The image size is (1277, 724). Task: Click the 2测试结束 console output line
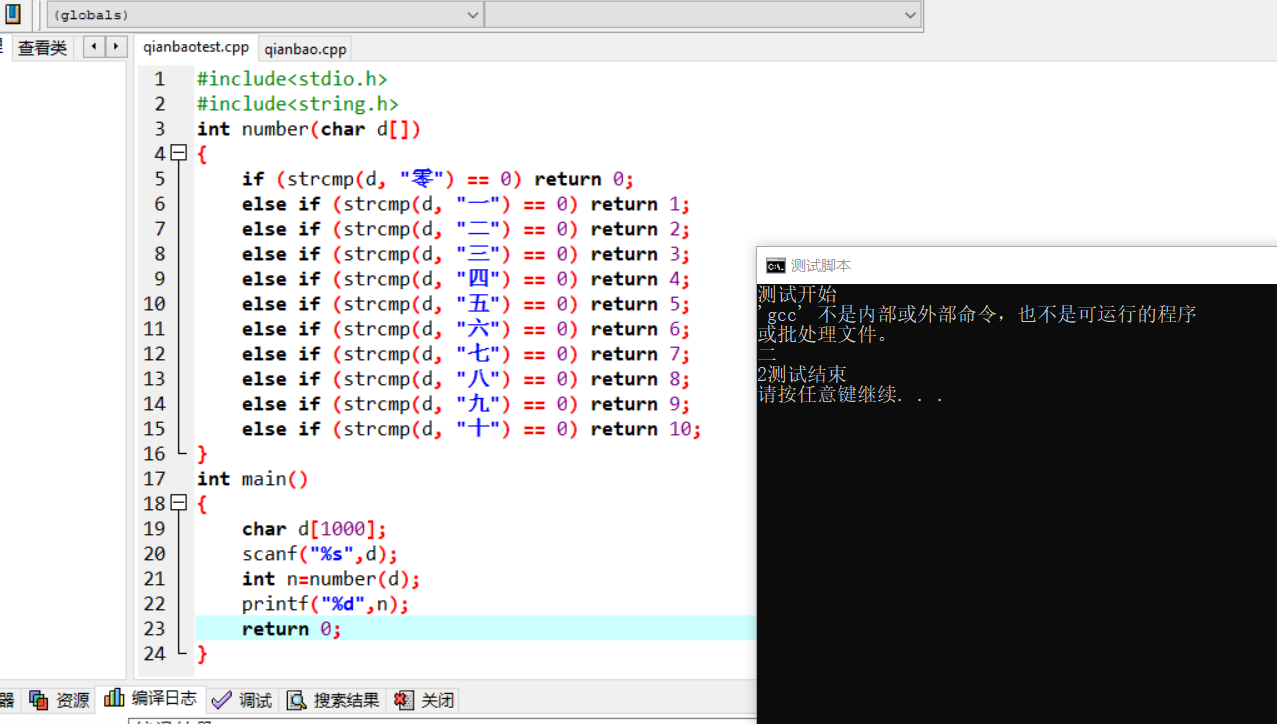803,374
